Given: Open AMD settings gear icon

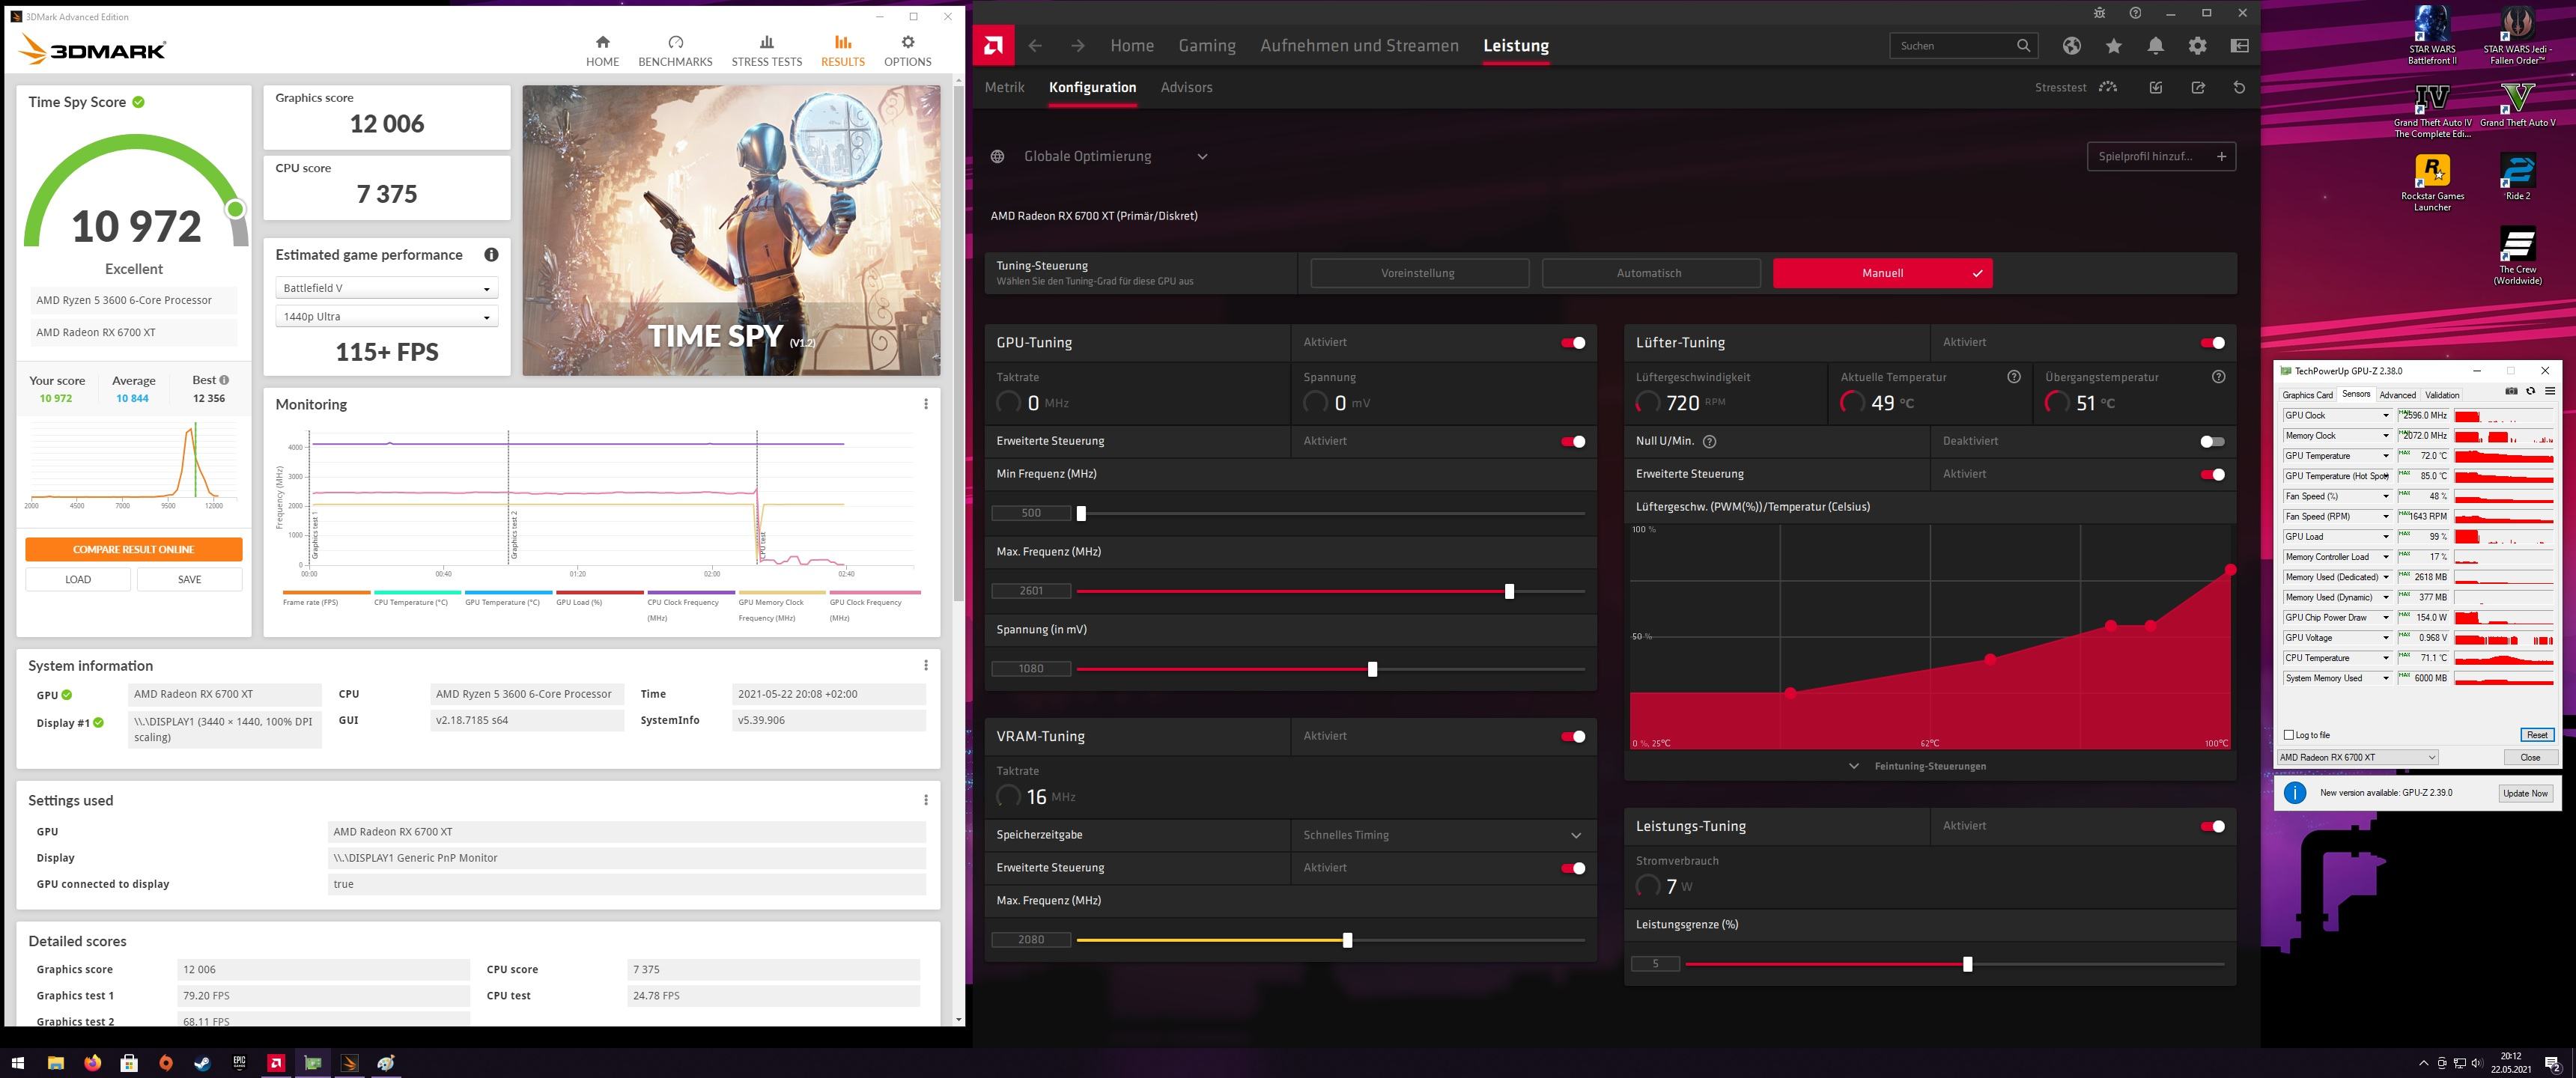Looking at the screenshot, I should [x=2197, y=46].
